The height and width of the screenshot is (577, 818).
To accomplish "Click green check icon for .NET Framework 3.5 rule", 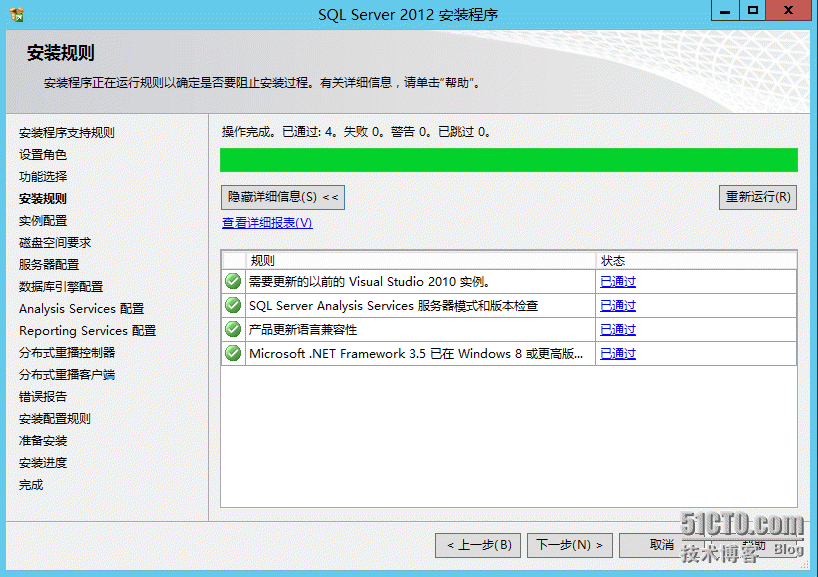I will click(x=233, y=353).
